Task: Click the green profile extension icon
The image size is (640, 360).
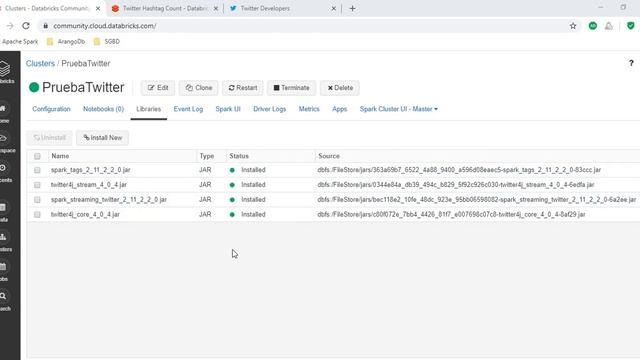Action: [593, 26]
